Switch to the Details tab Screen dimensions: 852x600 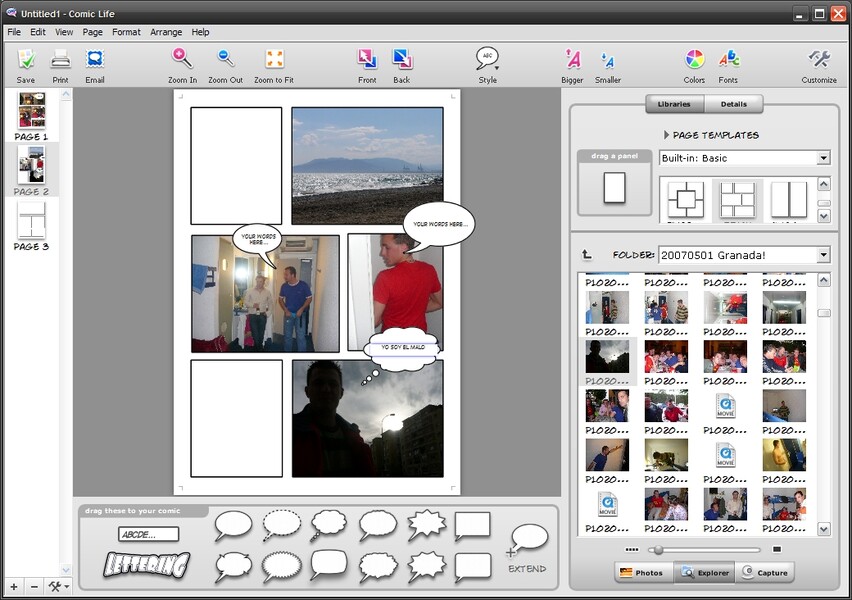click(x=734, y=104)
